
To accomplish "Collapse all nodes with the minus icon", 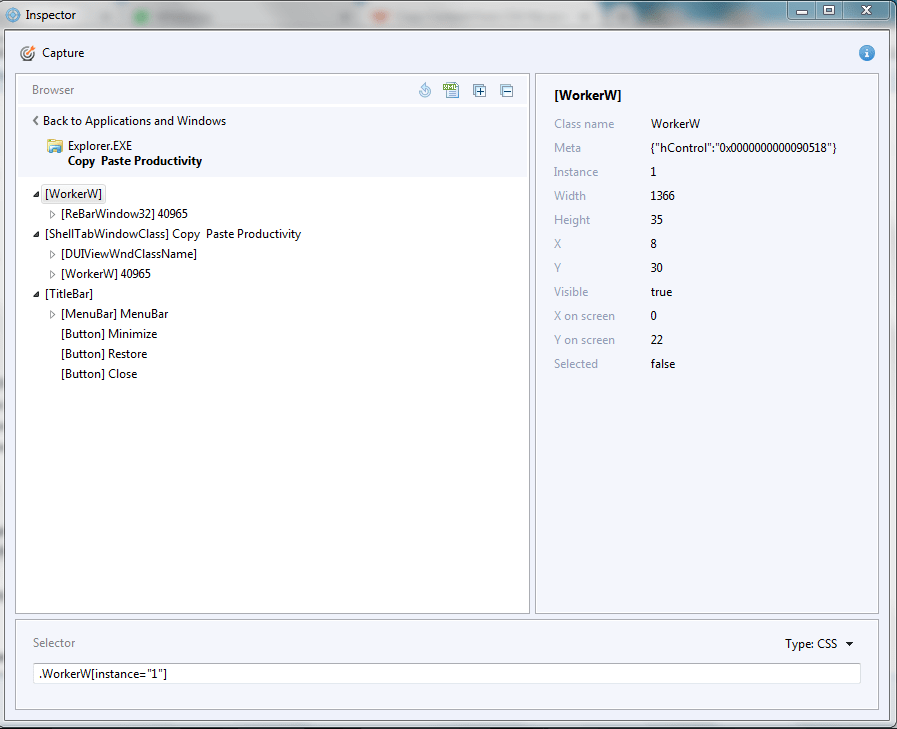I will point(507,90).
